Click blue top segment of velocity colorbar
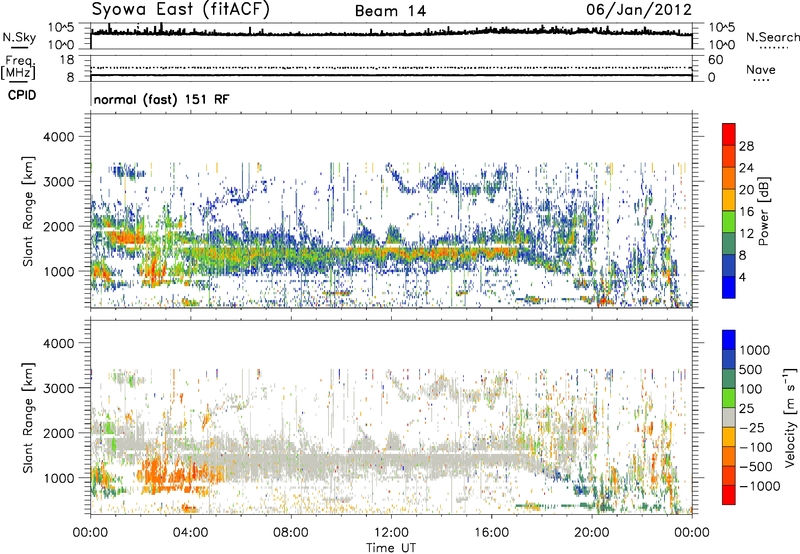 coord(729,340)
